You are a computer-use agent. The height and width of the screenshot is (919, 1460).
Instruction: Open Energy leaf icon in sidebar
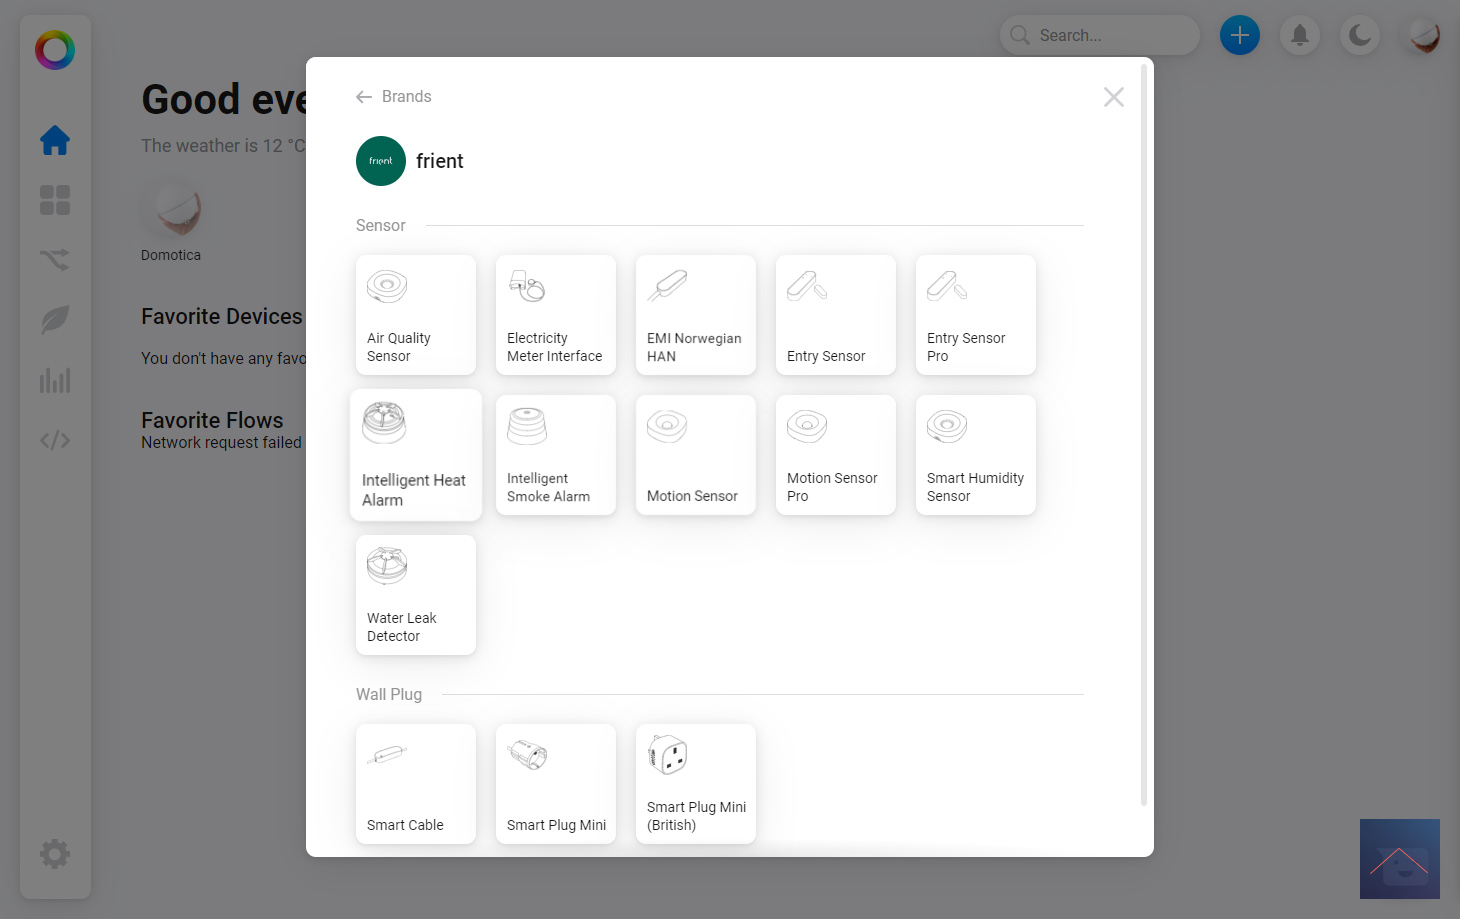point(55,320)
